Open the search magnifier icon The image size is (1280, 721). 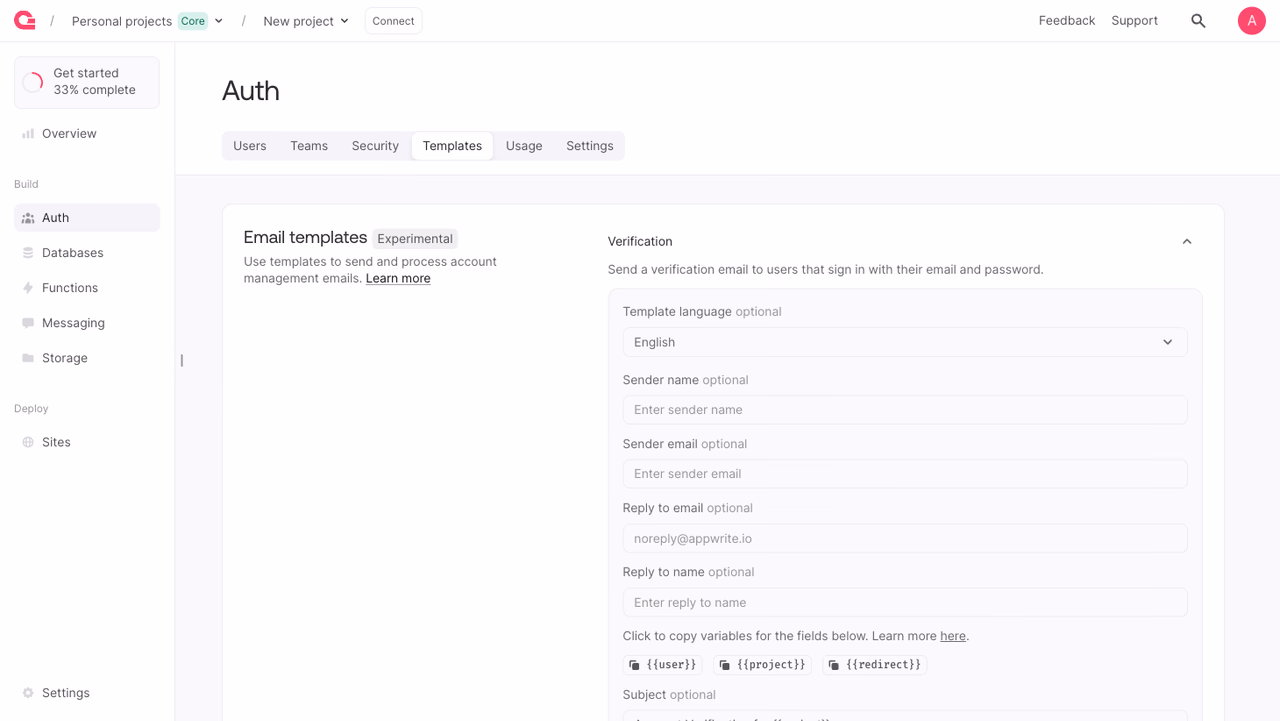pos(1198,21)
